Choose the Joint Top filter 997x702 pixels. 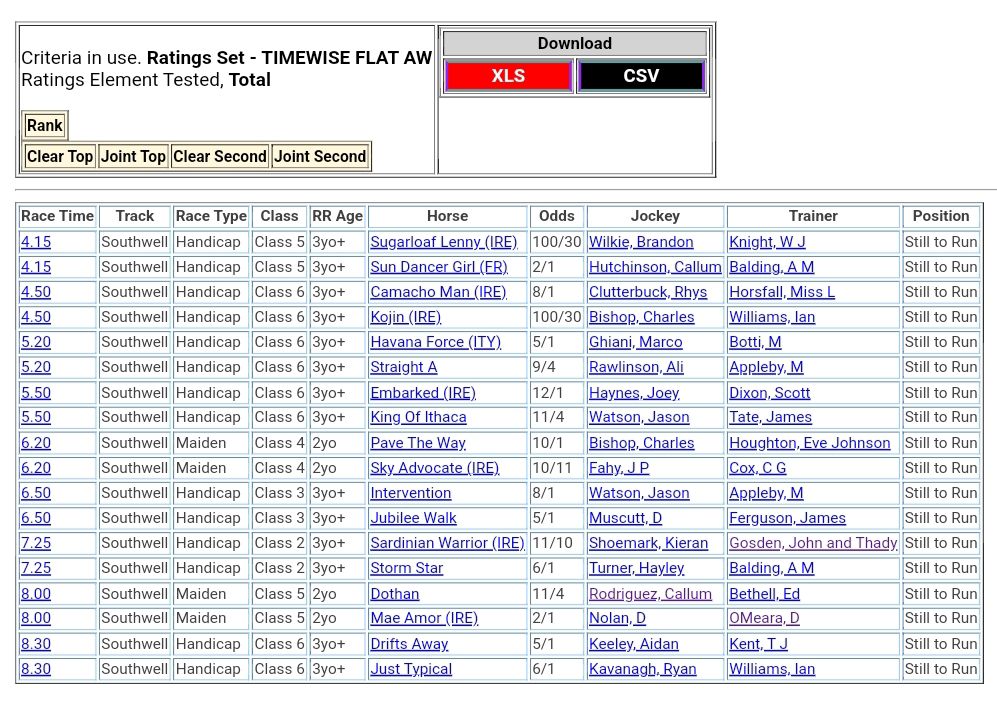pos(133,156)
